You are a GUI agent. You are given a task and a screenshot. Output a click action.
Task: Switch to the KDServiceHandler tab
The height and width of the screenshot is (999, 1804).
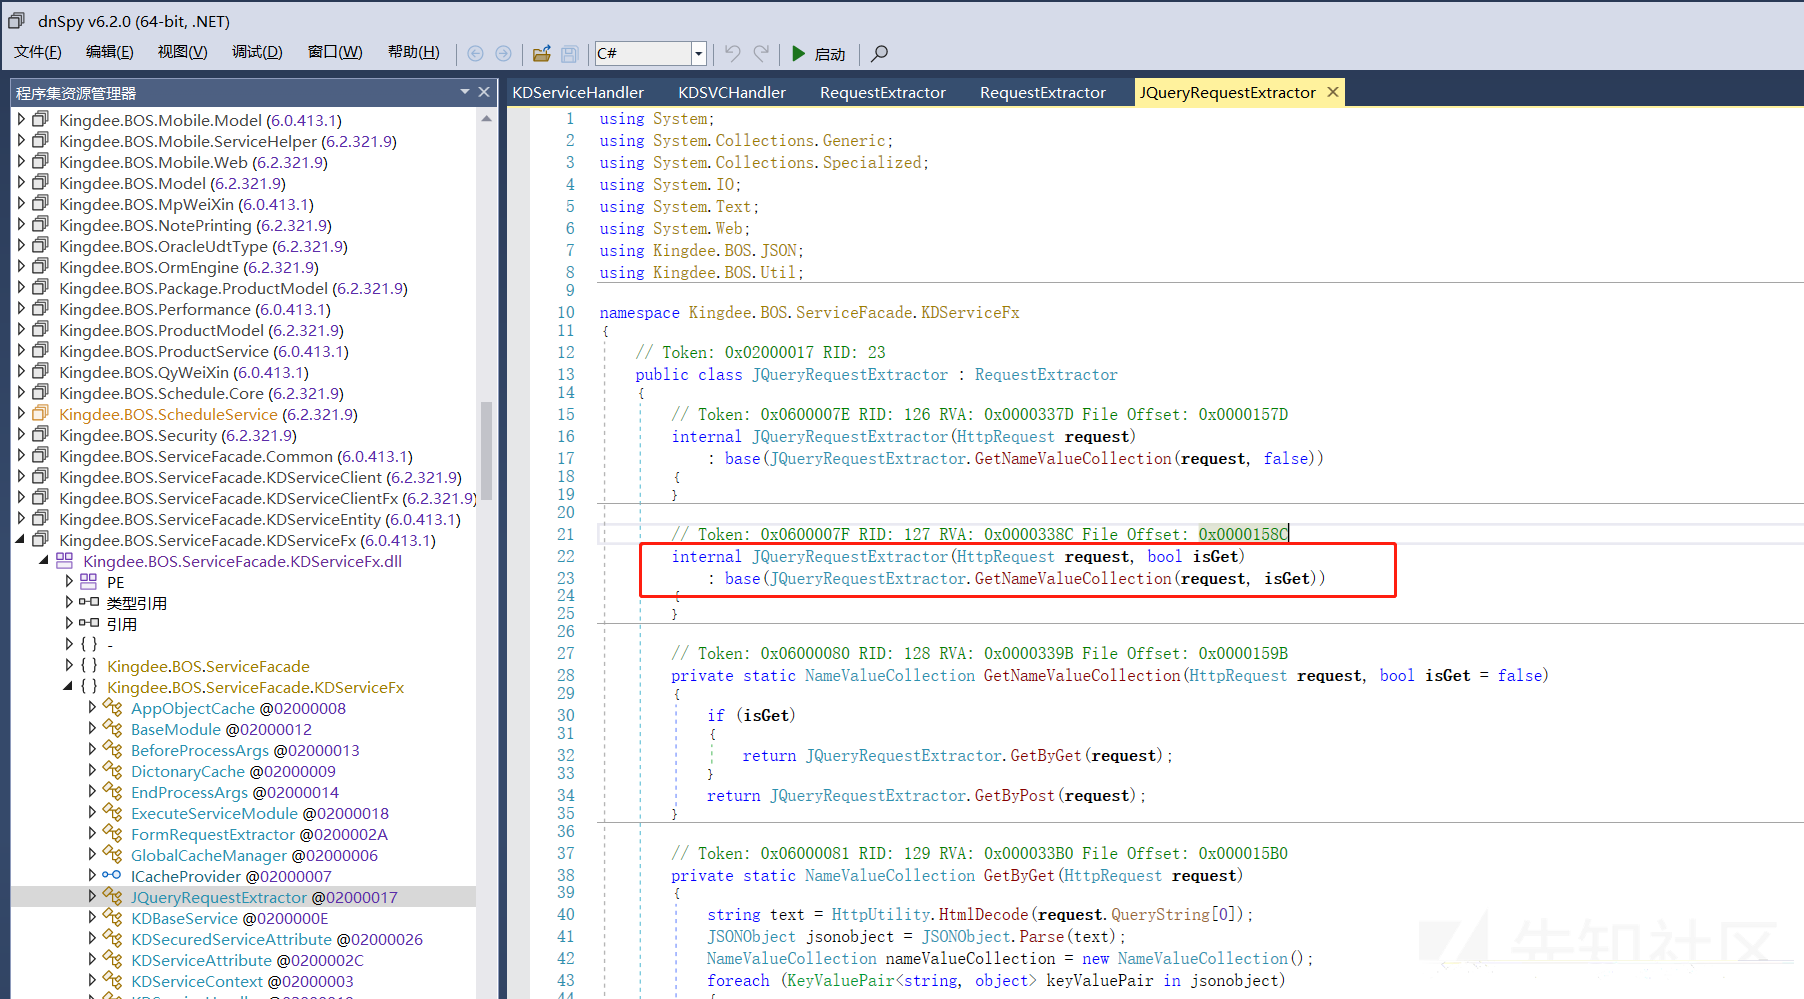(x=578, y=92)
